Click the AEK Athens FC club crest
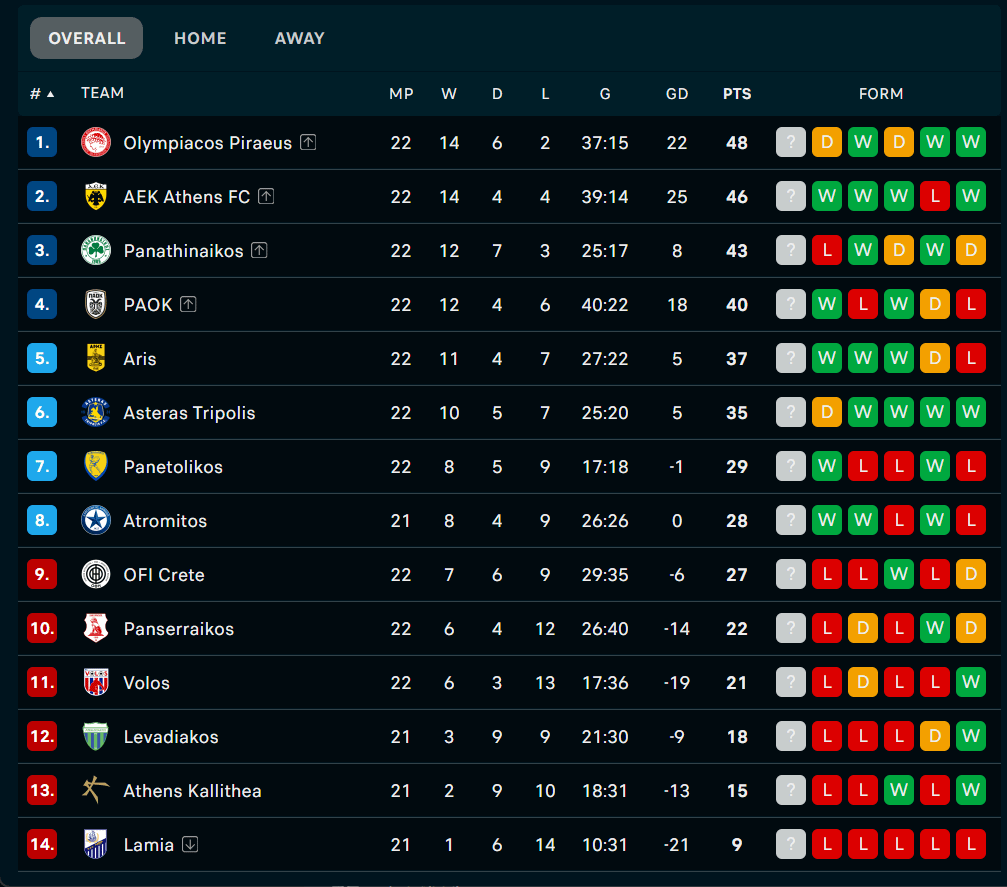 pyautogui.click(x=96, y=196)
